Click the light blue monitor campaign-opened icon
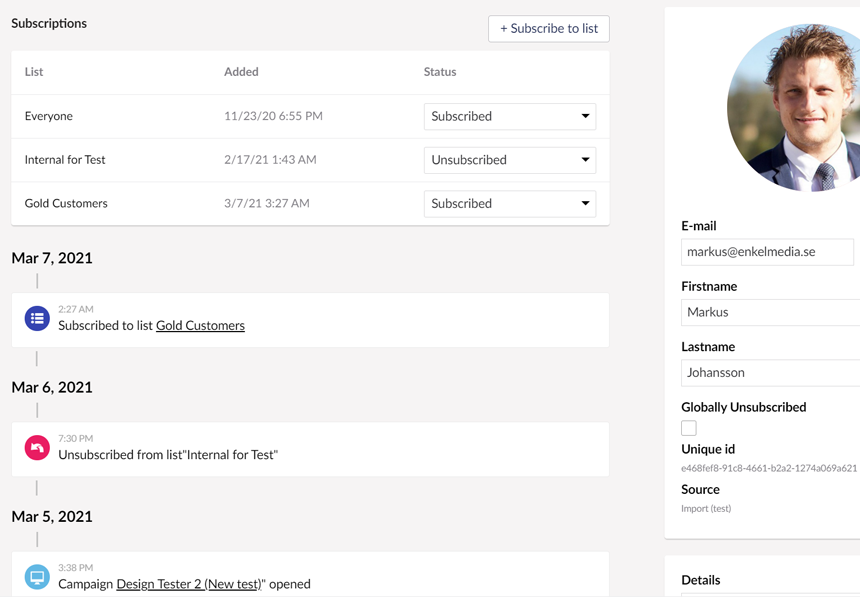The image size is (860, 600). pyautogui.click(x=37, y=577)
